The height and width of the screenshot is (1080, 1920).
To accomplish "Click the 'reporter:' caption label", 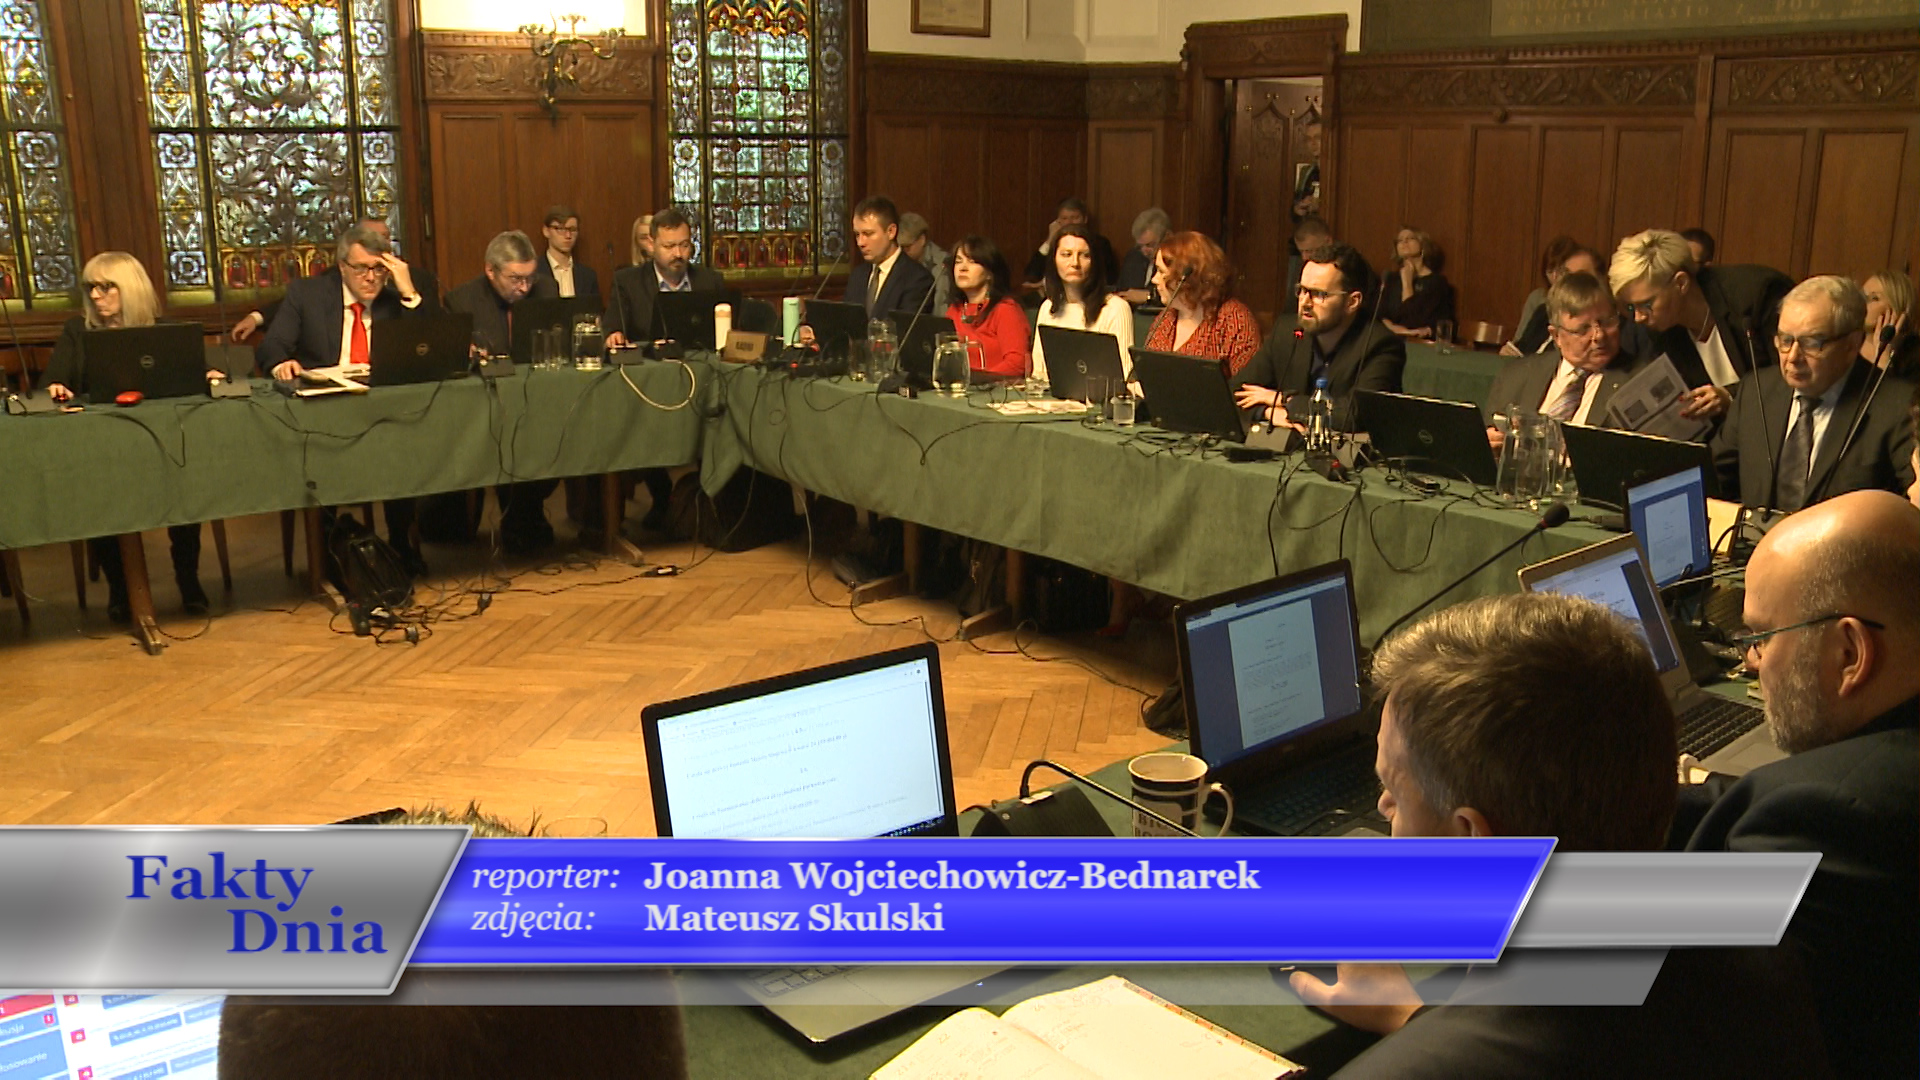I will tap(546, 878).
